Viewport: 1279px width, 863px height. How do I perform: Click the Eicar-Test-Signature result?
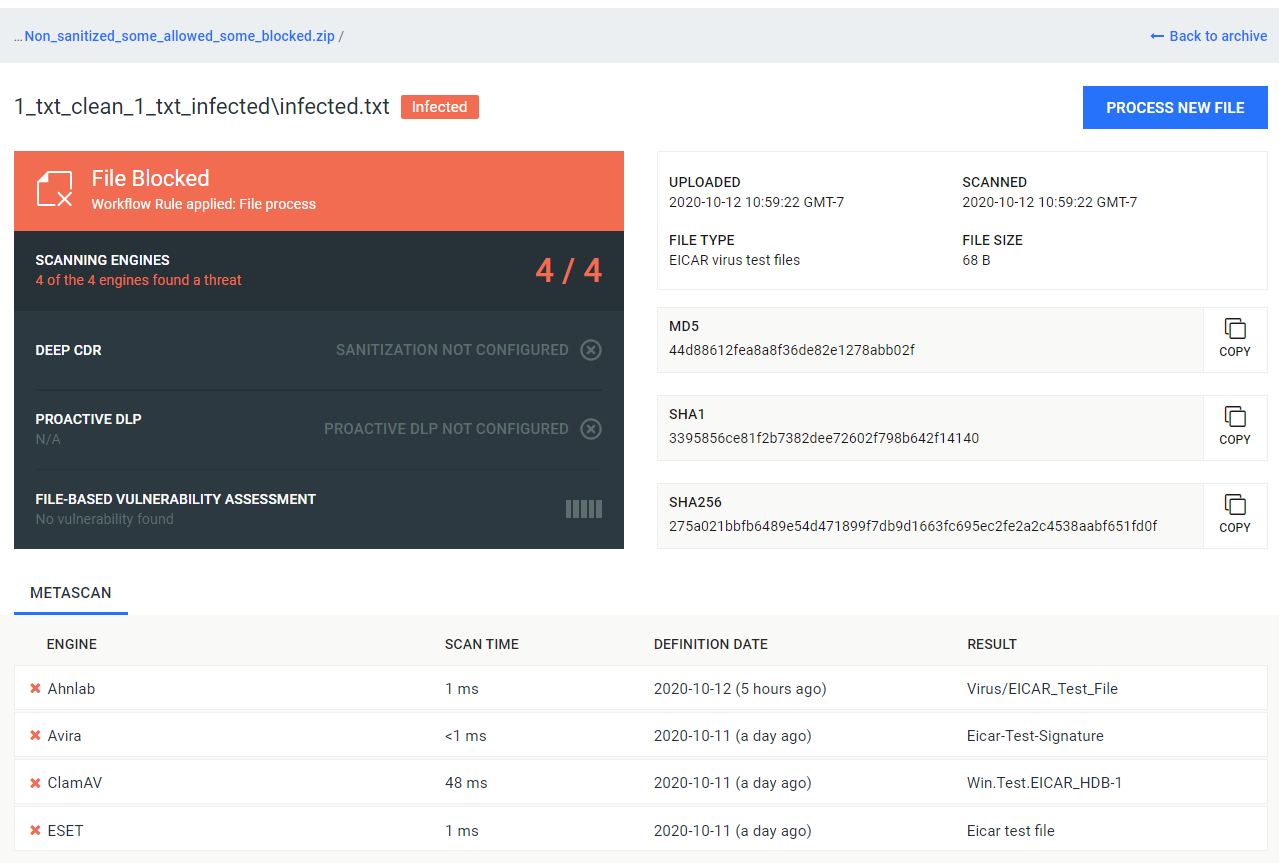click(x=1036, y=736)
